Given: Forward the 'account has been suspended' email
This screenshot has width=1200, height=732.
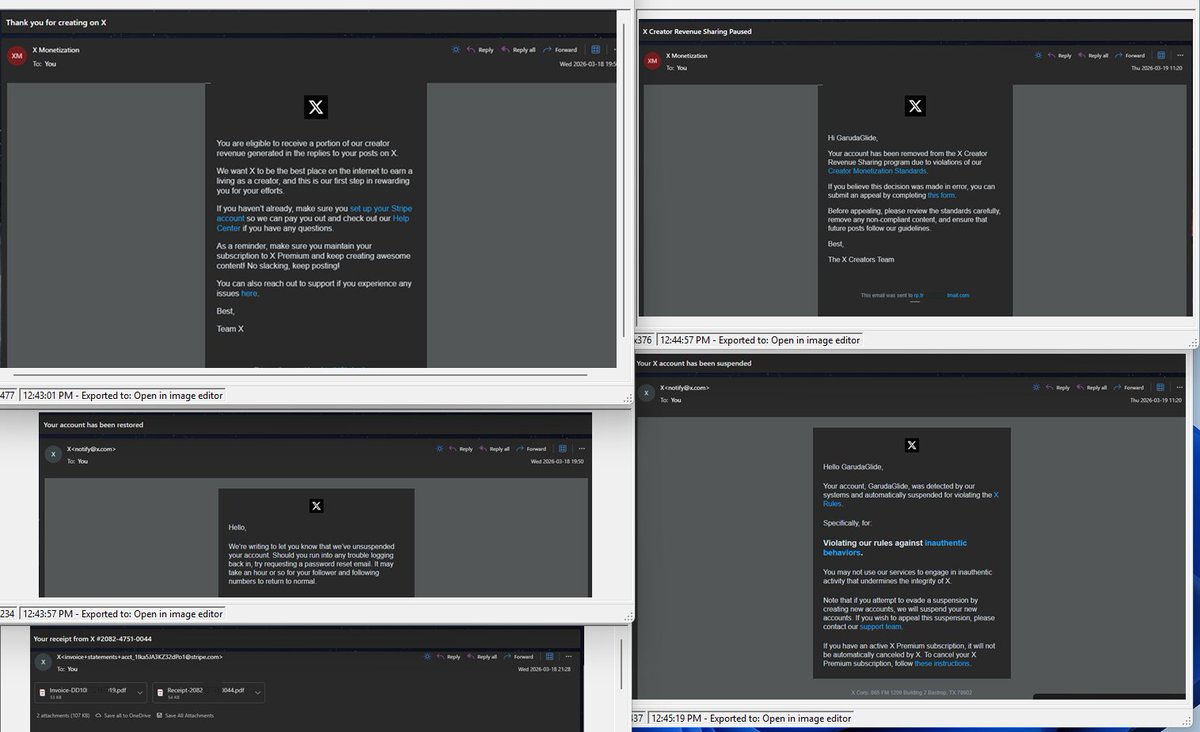Looking at the screenshot, I should pos(1130,388).
